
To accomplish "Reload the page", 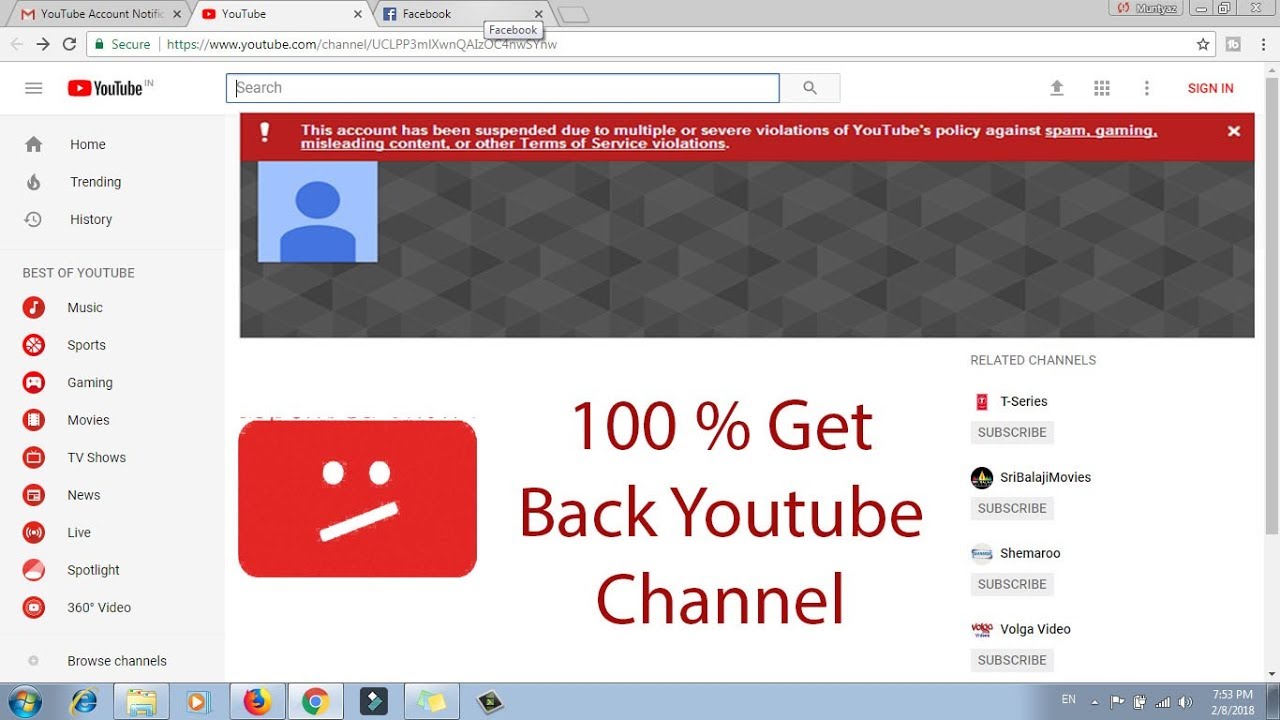I will pyautogui.click(x=69, y=44).
